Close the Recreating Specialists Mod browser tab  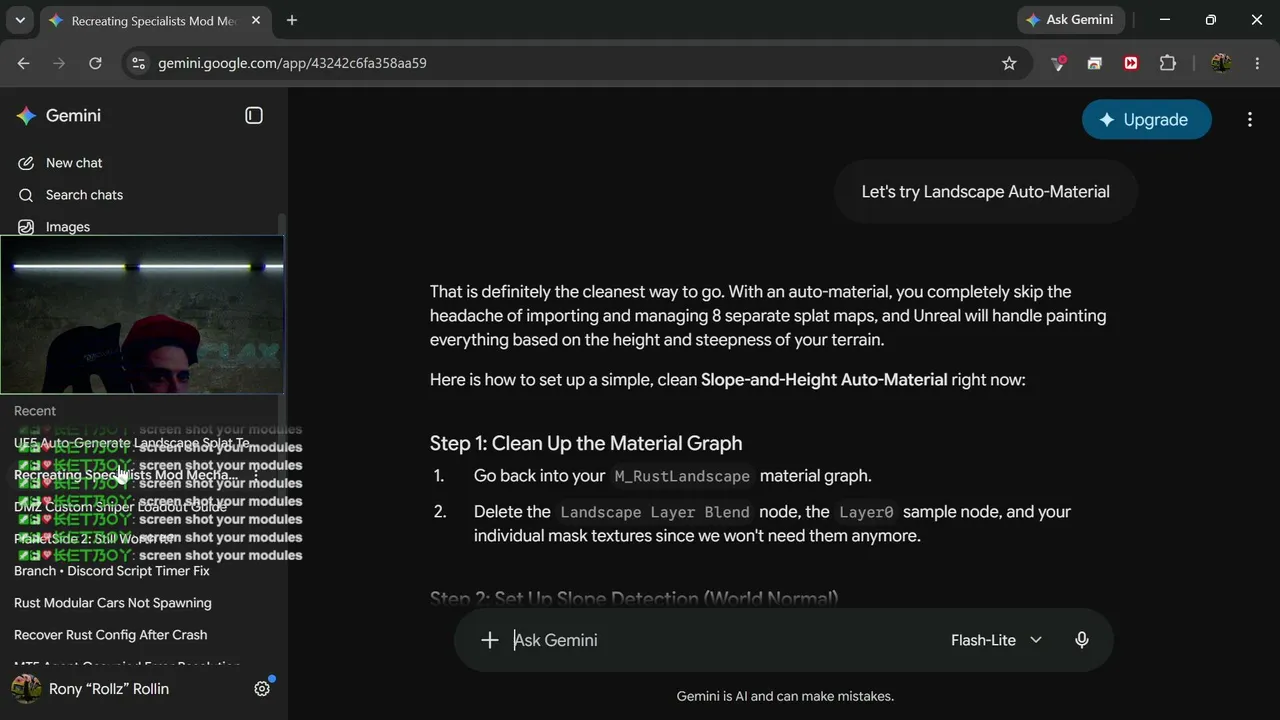[x=255, y=20]
